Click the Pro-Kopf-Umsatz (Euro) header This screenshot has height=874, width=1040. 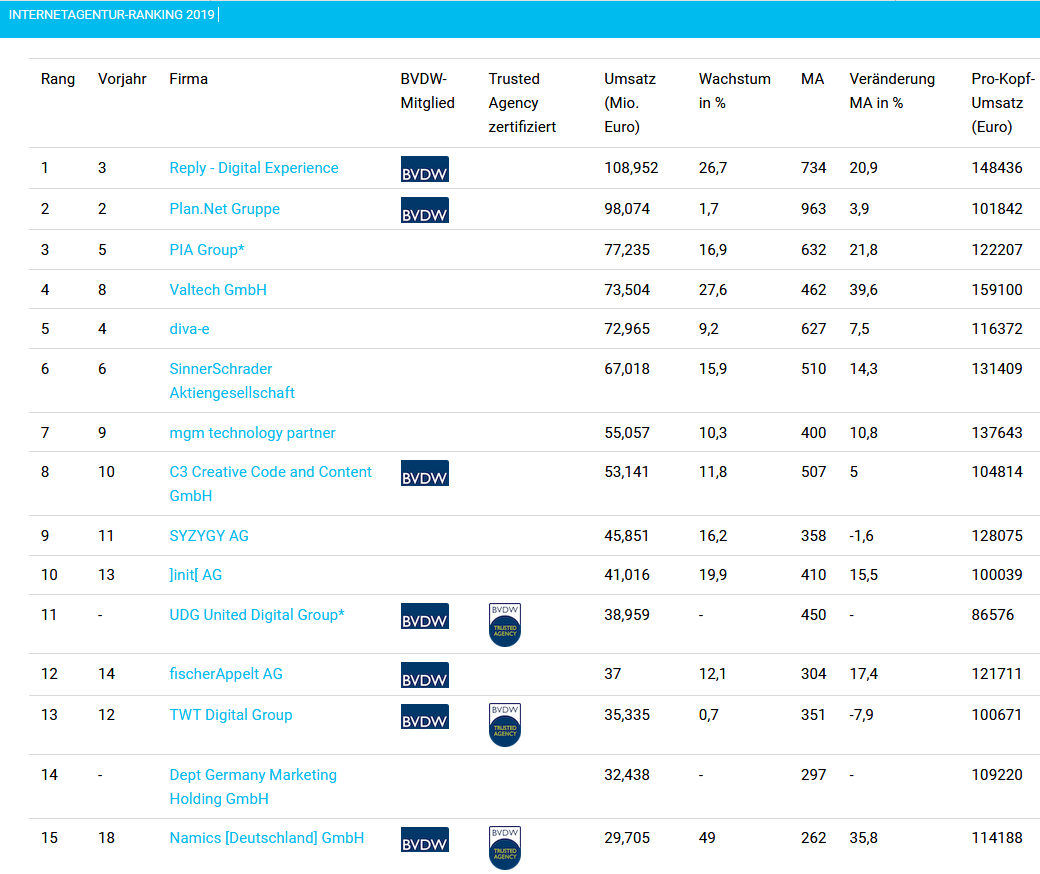1003,103
